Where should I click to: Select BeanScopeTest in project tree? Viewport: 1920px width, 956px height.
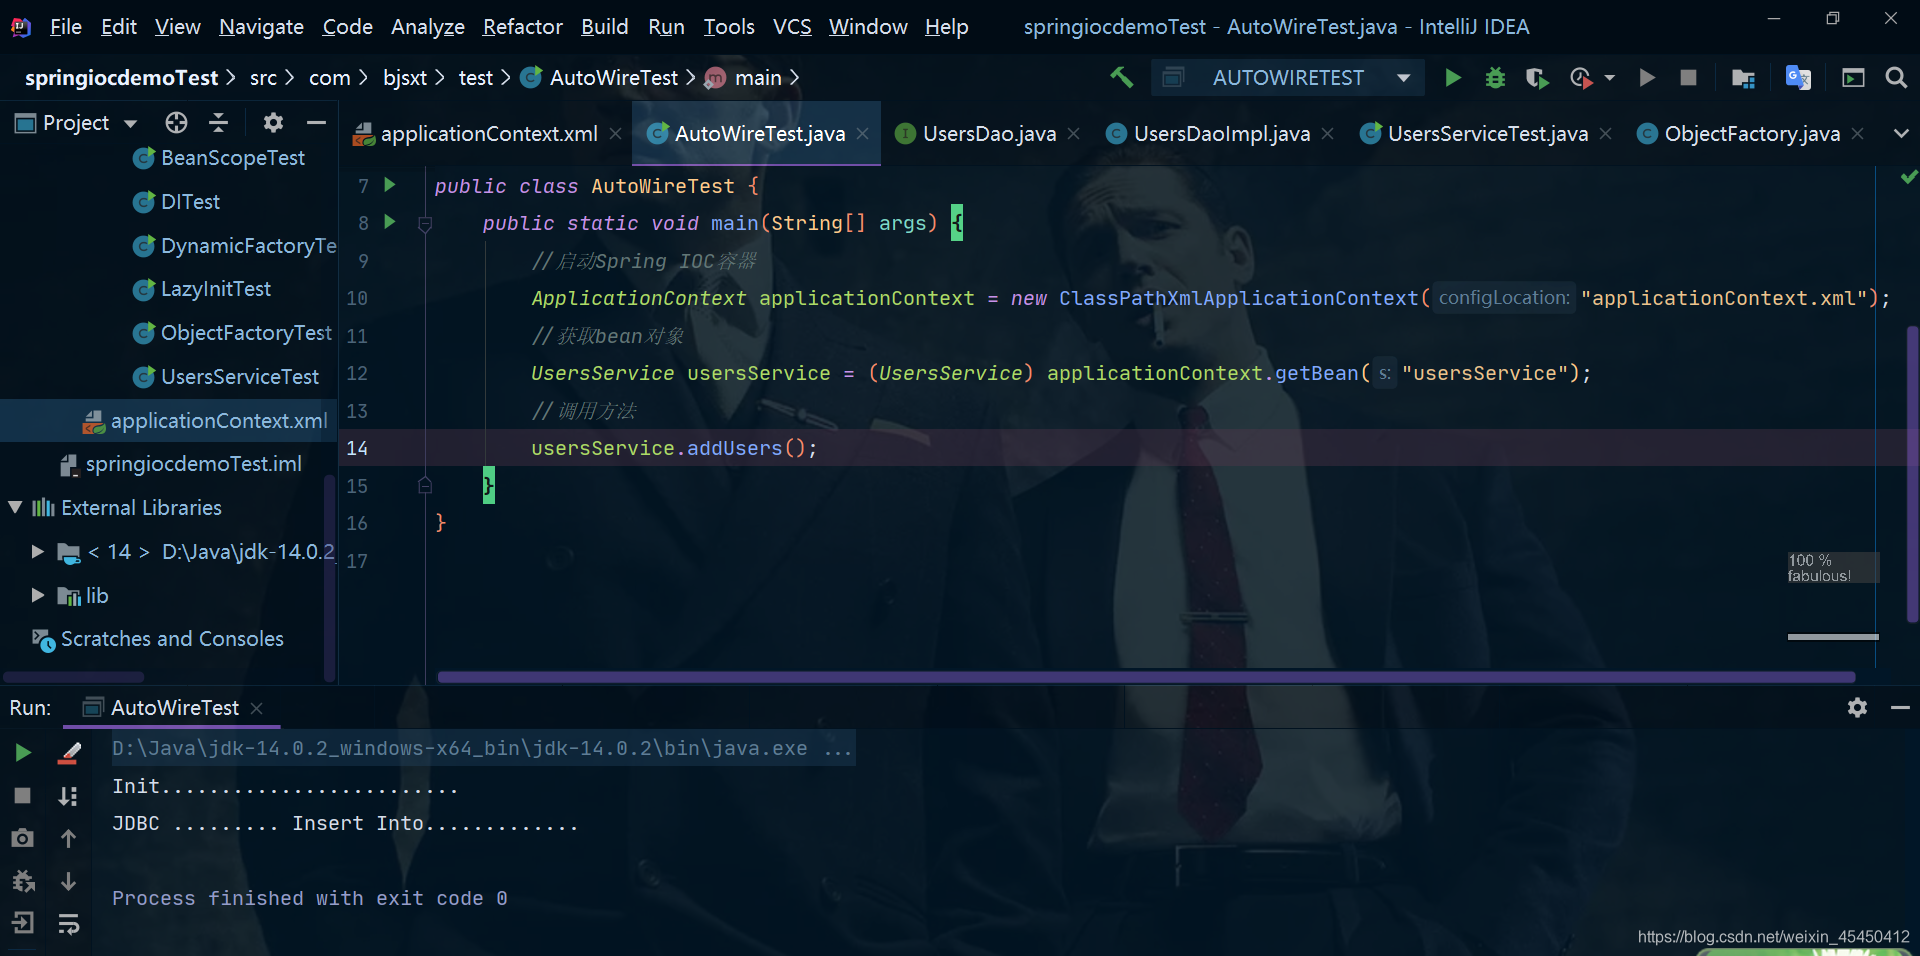pos(232,158)
